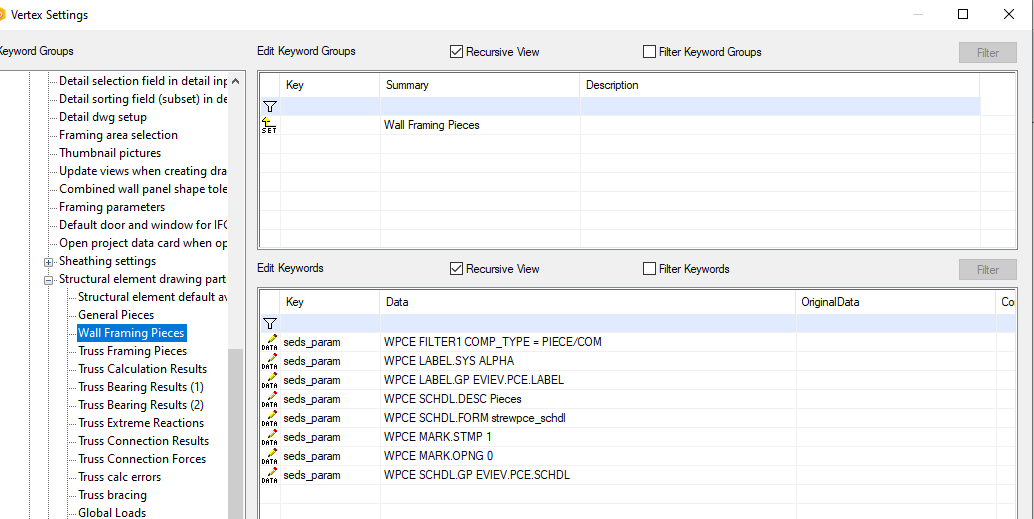Collapse the Structural element drawing tree node

tap(48, 280)
